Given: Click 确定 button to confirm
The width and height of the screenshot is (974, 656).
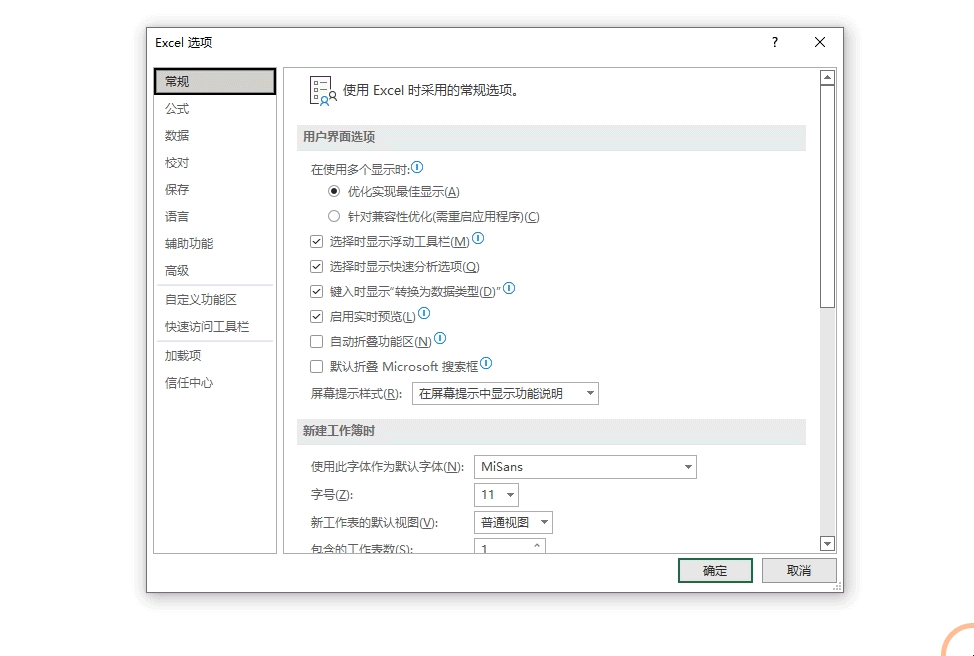Looking at the screenshot, I should [x=715, y=570].
